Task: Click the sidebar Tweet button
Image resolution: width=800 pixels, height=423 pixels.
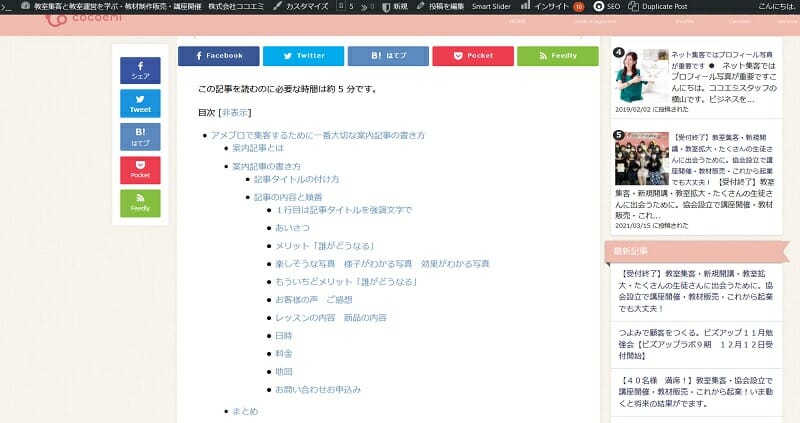Action: (x=140, y=104)
